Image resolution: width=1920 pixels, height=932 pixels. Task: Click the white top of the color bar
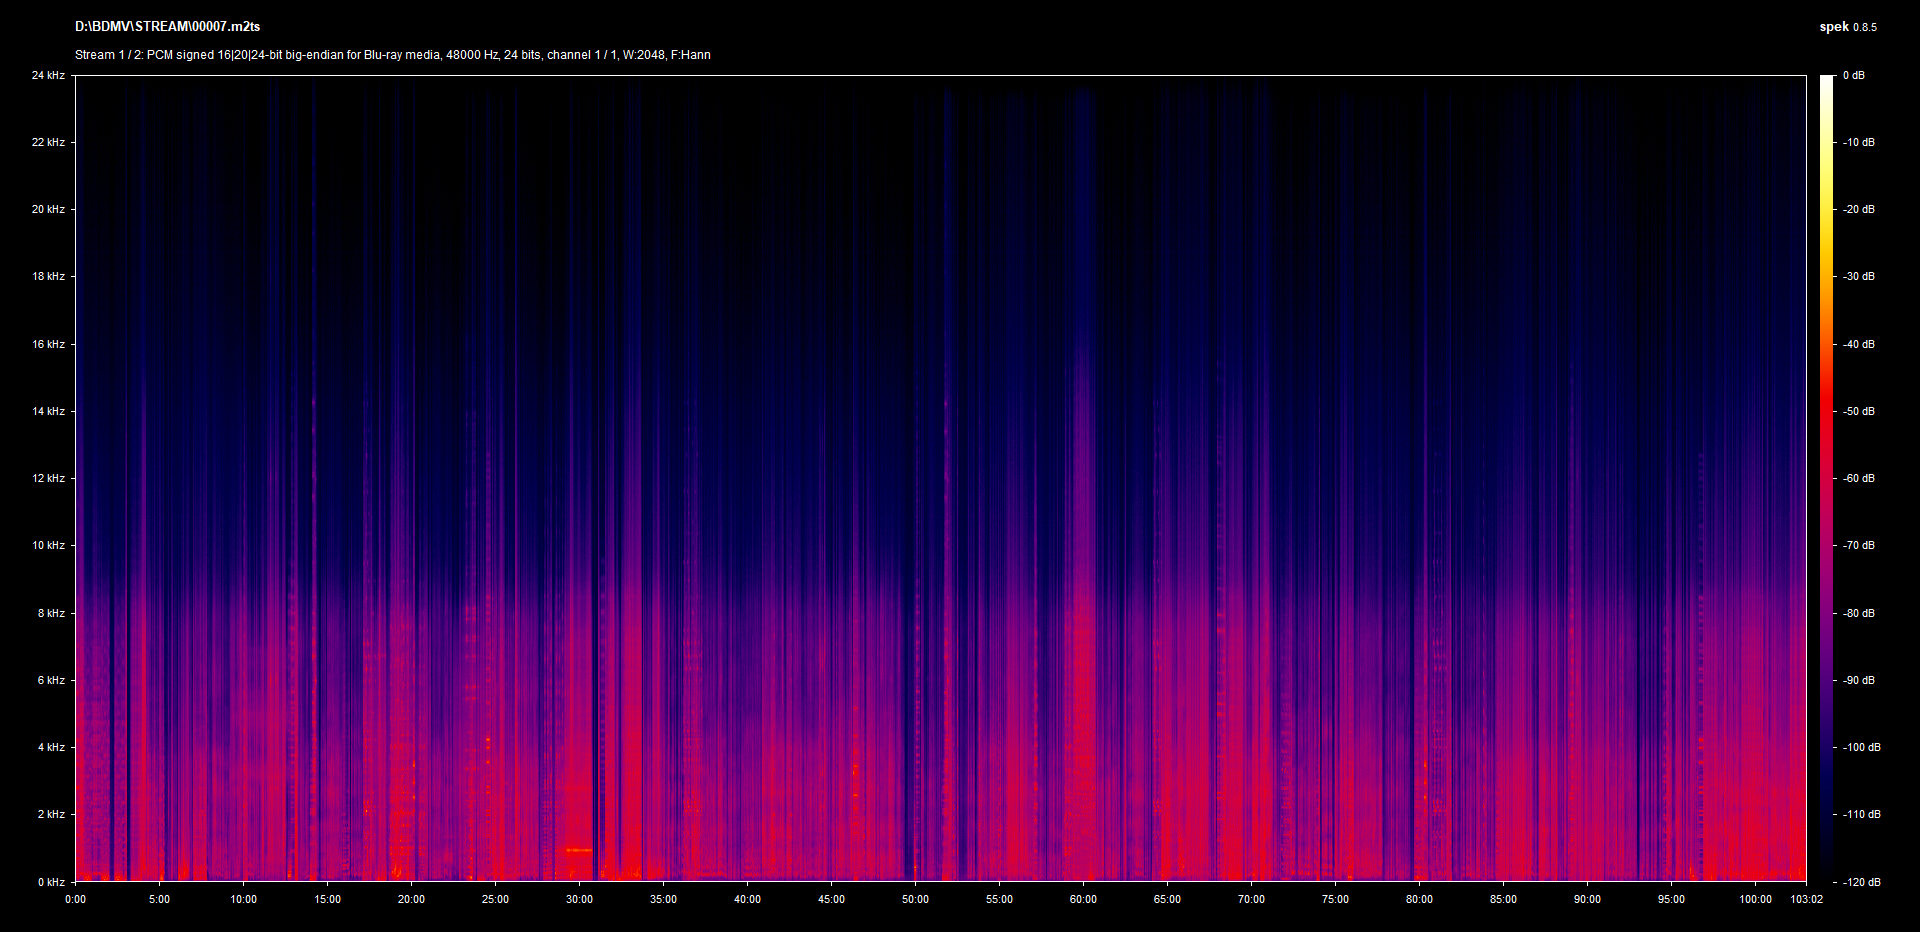click(1826, 82)
